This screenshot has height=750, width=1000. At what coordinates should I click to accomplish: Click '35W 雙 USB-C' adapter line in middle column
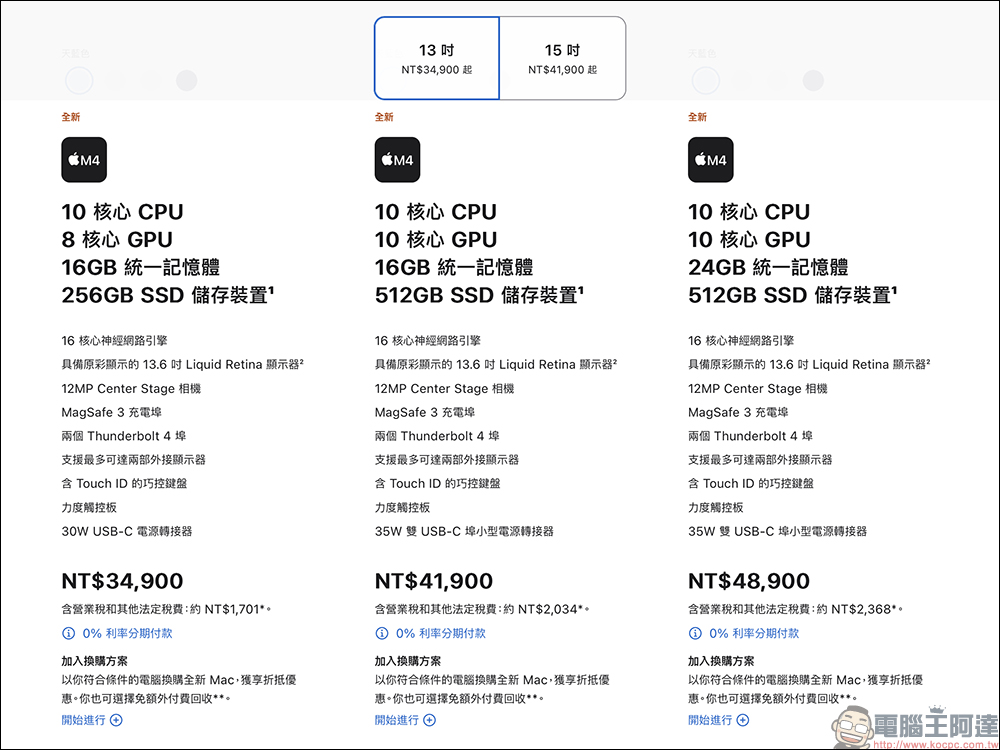click(464, 531)
